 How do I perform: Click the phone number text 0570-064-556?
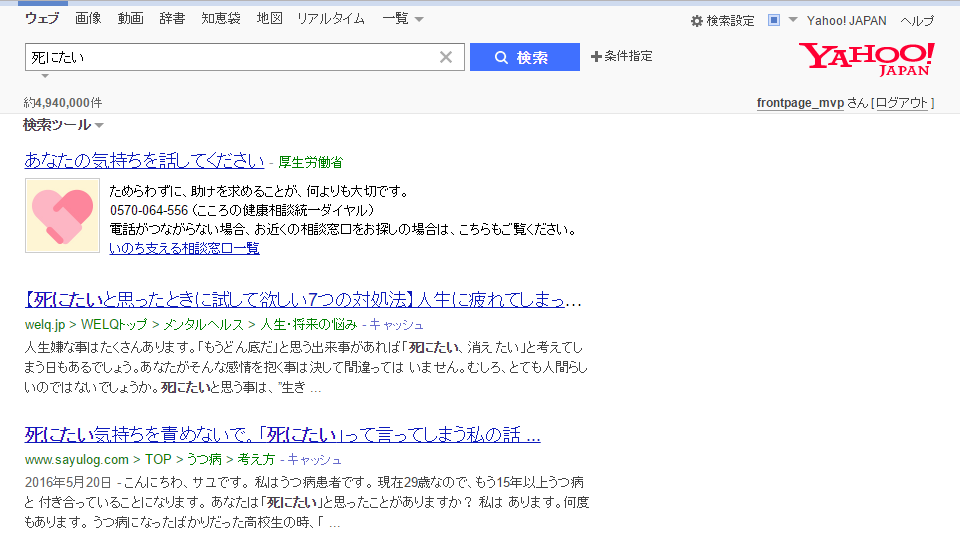coord(149,211)
